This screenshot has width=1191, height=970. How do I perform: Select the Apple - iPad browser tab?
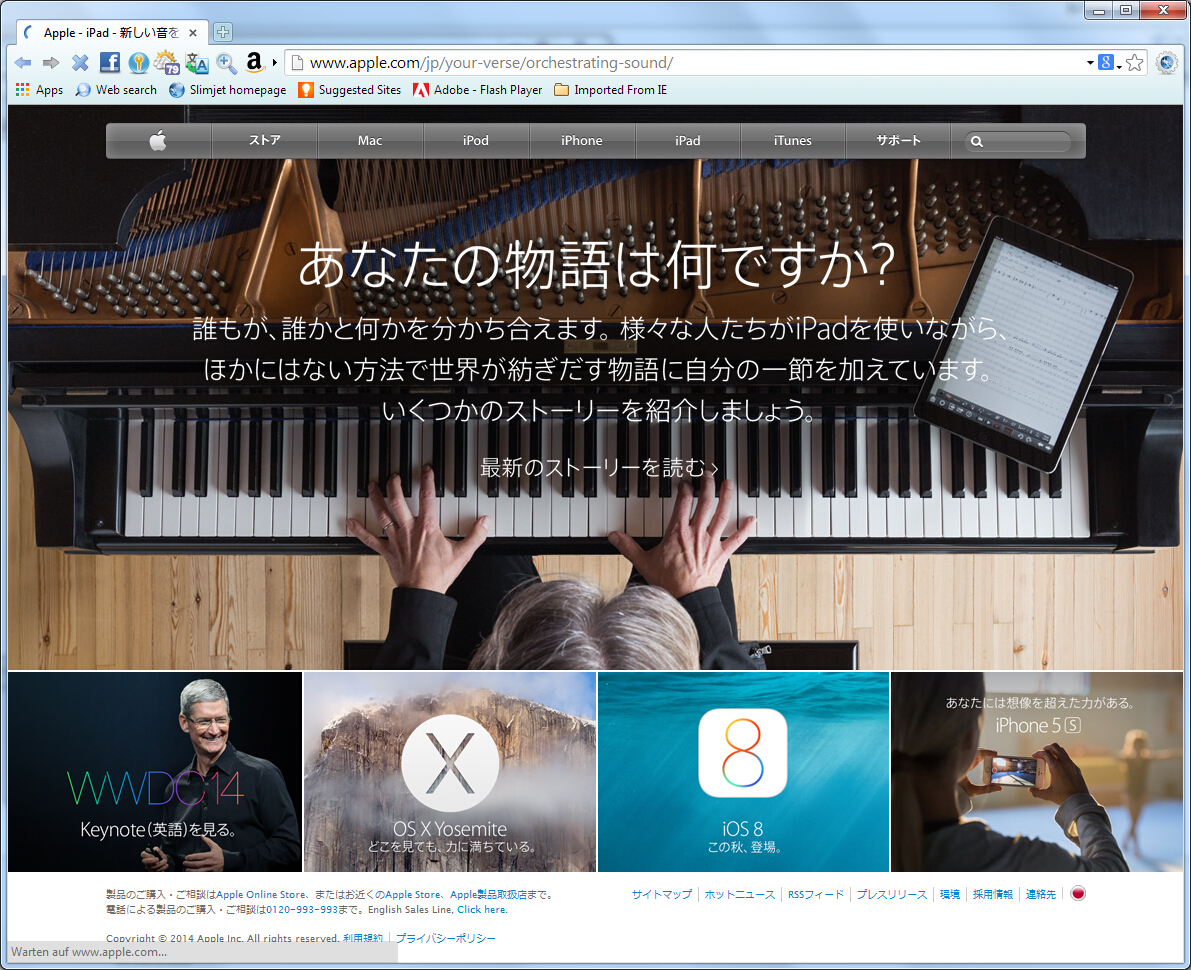[112, 33]
